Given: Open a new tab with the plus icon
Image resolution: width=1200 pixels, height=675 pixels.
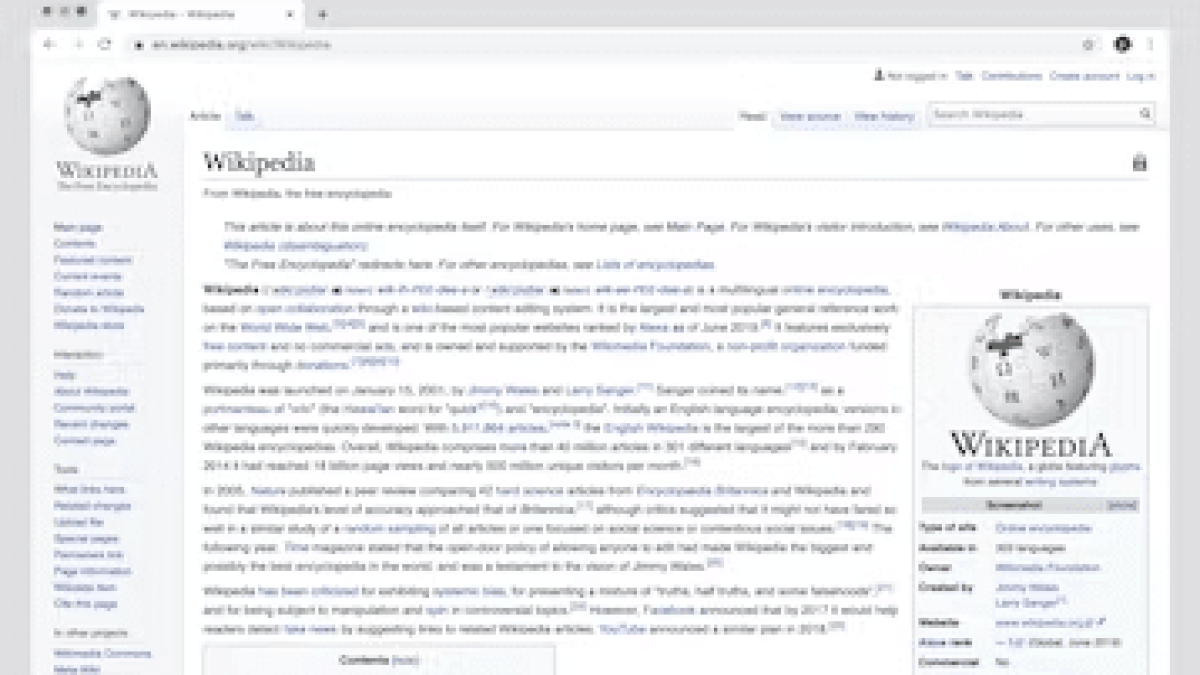Looking at the screenshot, I should 322,15.
